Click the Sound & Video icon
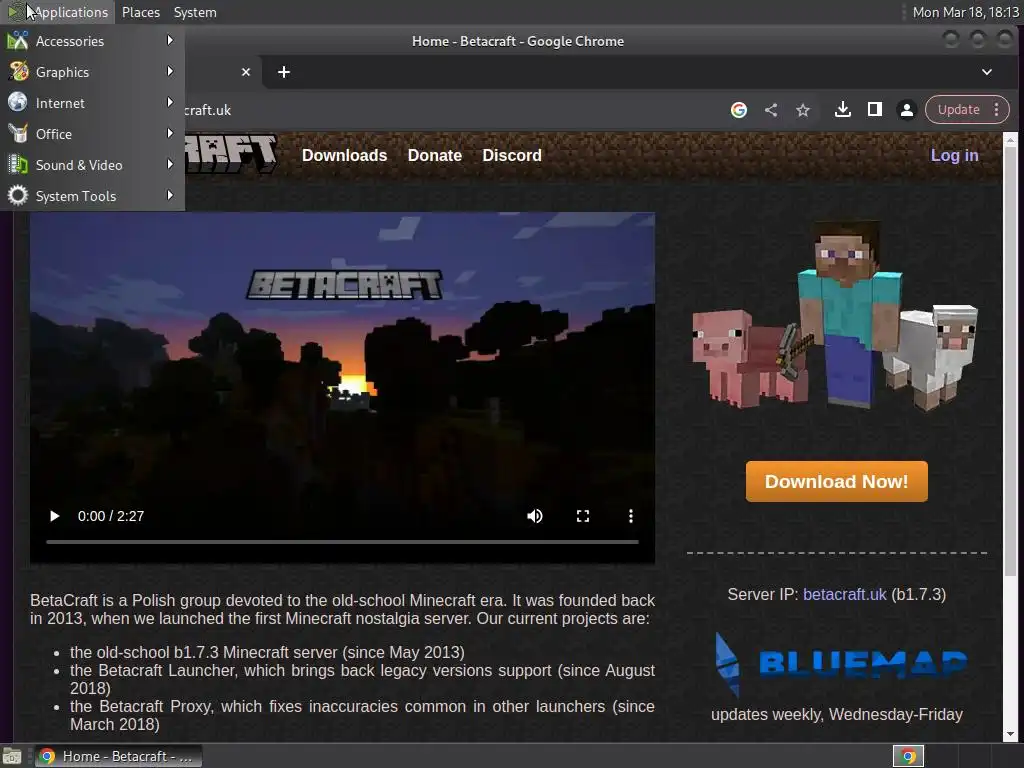The height and width of the screenshot is (768, 1024). click(x=18, y=164)
